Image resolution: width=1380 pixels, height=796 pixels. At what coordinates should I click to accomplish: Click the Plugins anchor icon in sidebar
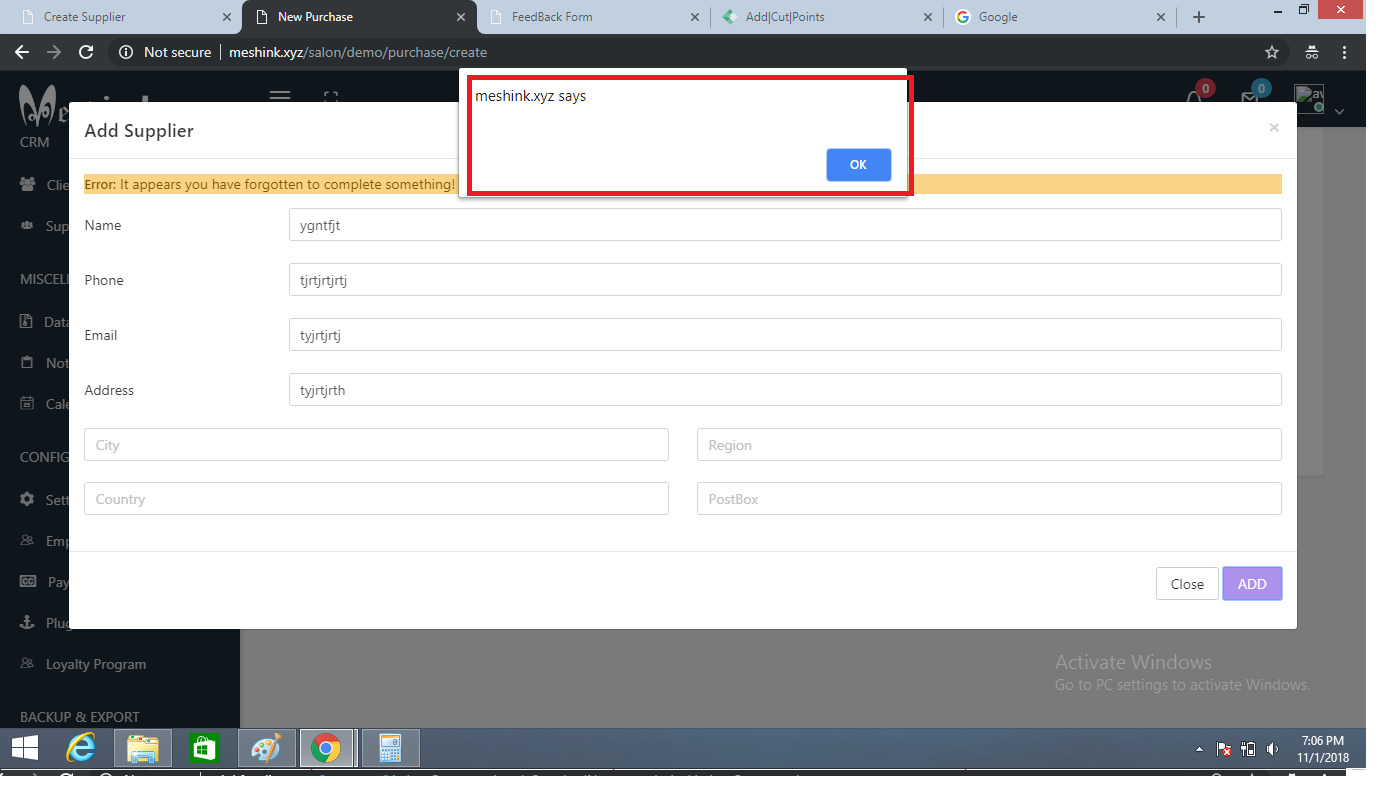pos(27,623)
